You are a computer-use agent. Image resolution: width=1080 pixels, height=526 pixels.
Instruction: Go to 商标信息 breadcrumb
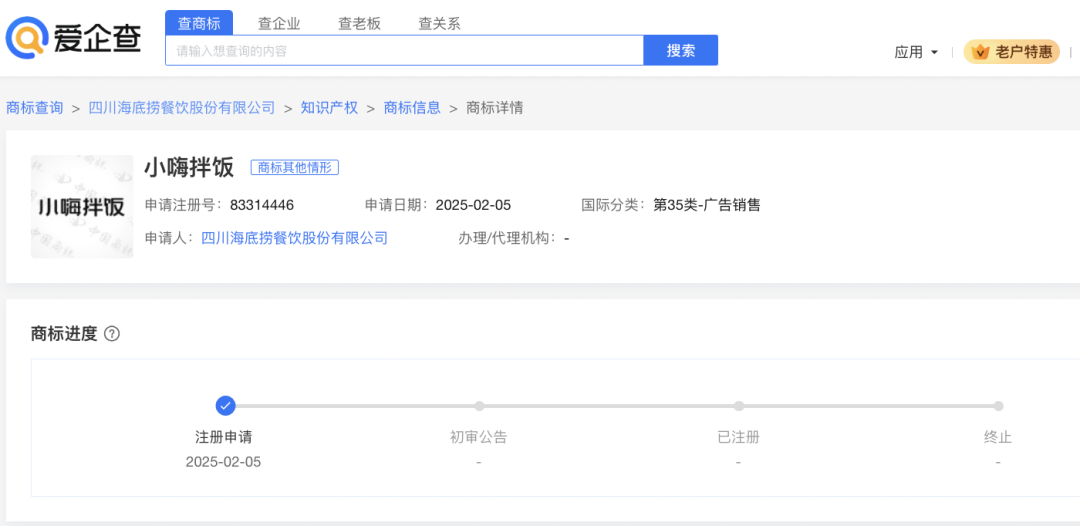pyautogui.click(x=412, y=108)
